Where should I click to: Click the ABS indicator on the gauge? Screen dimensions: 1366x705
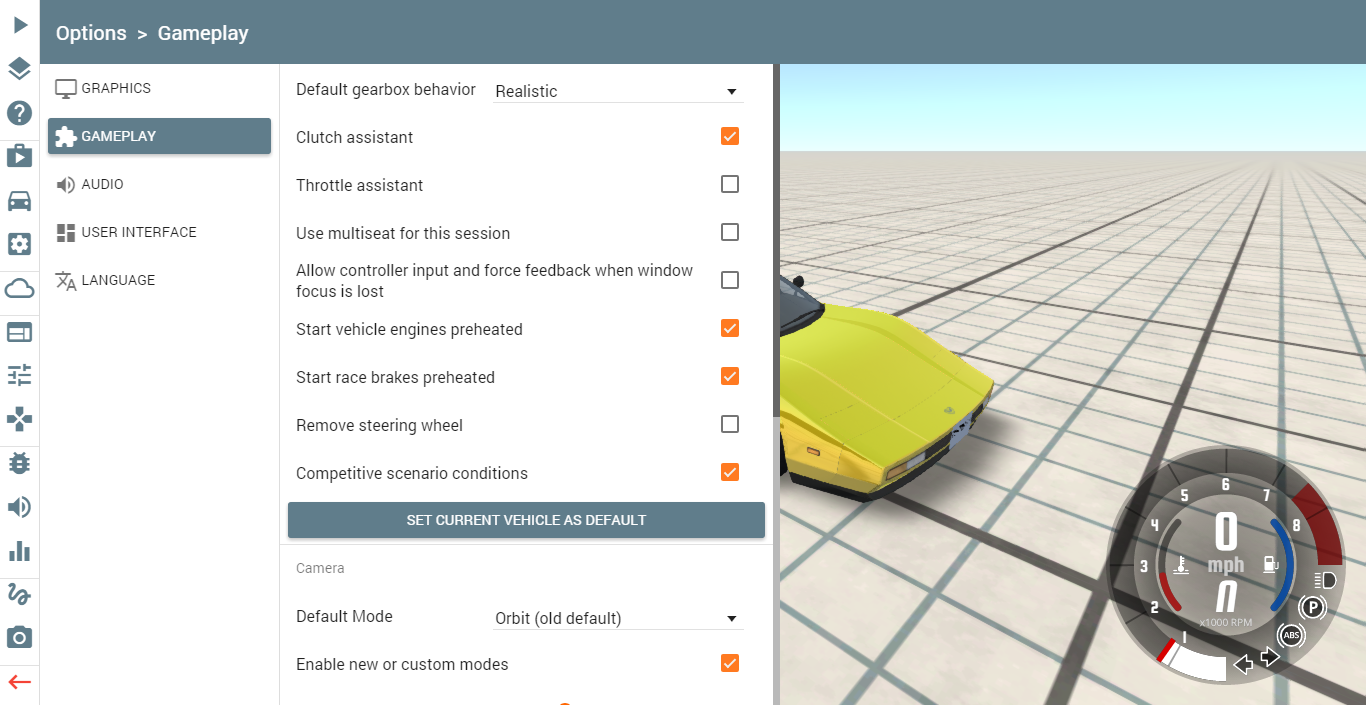coord(1291,636)
